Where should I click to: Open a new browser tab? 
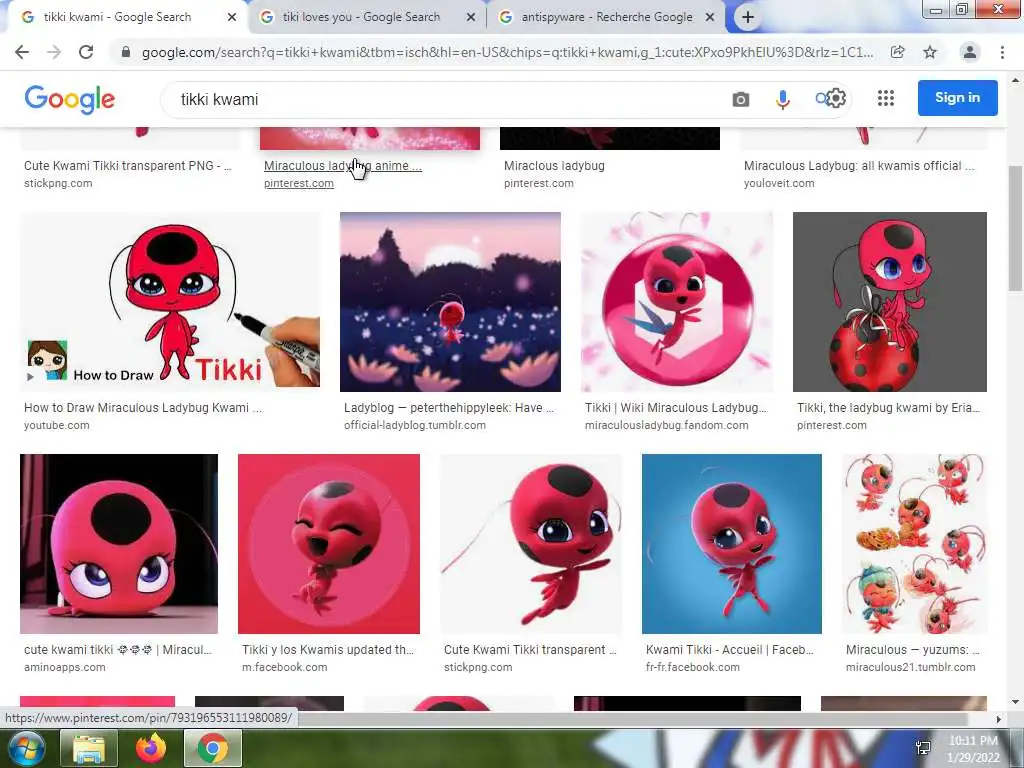point(748,18)
